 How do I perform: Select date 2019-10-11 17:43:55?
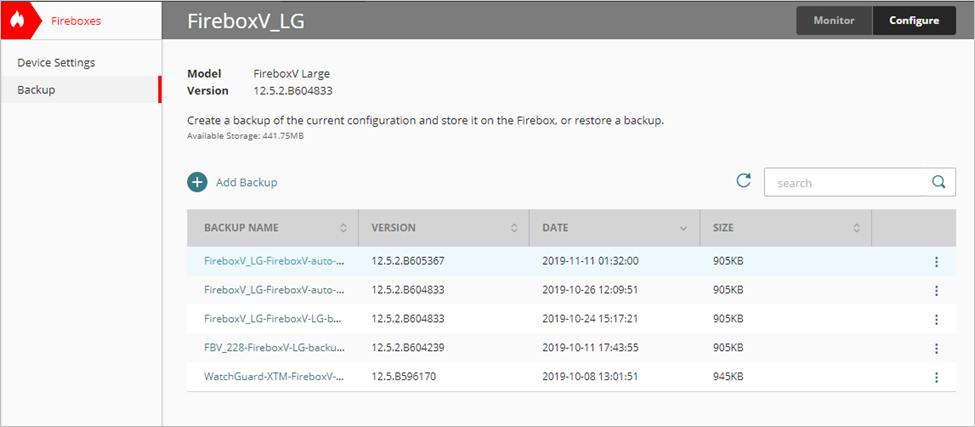[x=590, y=347]
